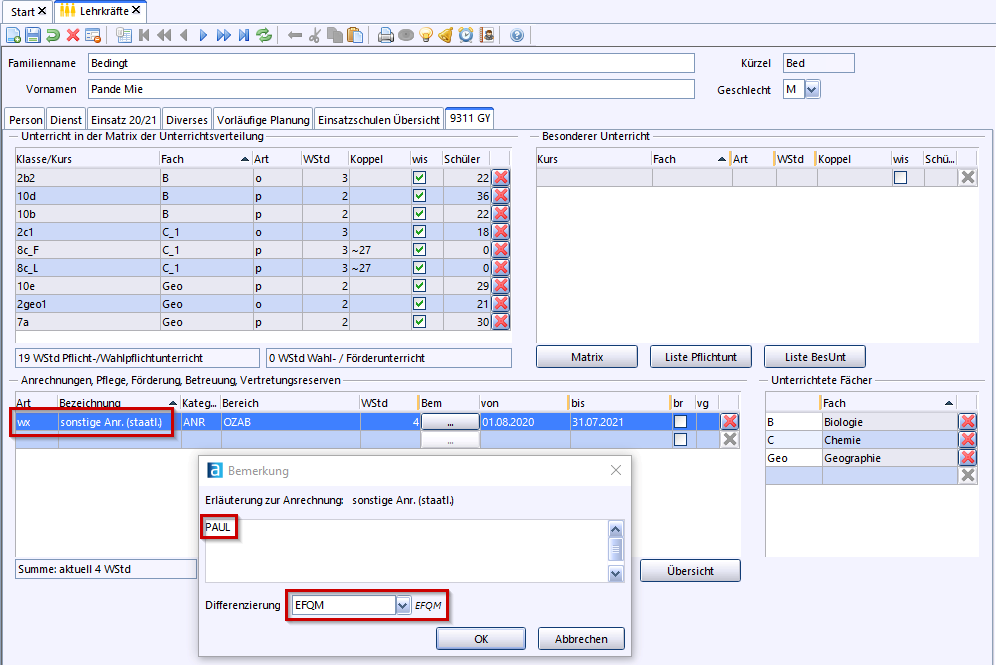Switch to the Dienst tab
This screenshot has height=665, width=996.
pyautogui.click(x=66, y=119)
